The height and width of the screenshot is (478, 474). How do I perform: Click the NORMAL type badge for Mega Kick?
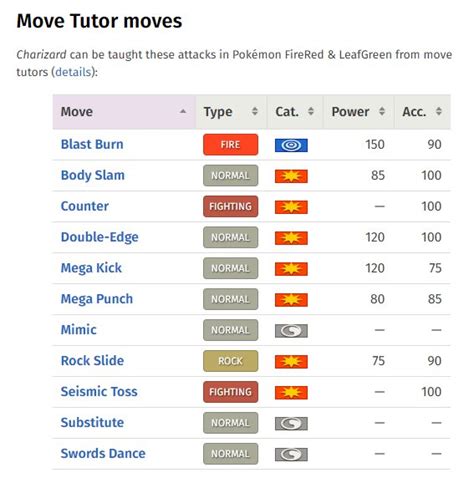coord(230,268)
